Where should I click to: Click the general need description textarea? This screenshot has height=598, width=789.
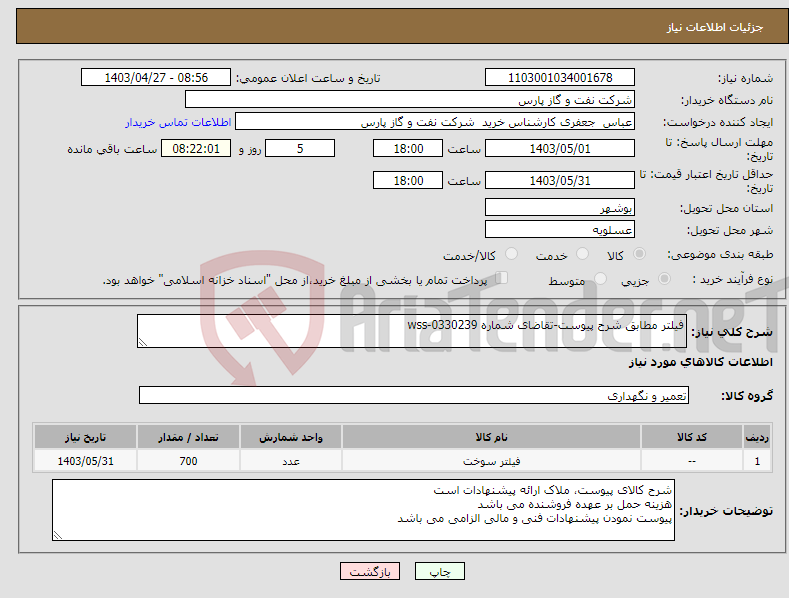(412, 331)
